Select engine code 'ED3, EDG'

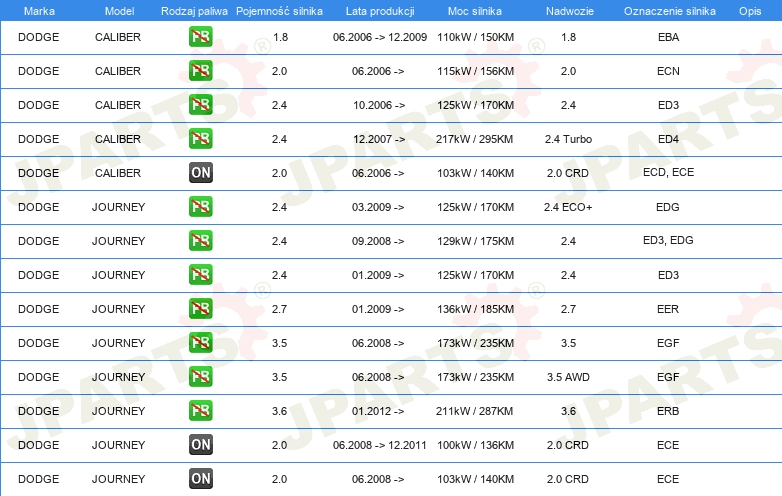tap(668, 240)
